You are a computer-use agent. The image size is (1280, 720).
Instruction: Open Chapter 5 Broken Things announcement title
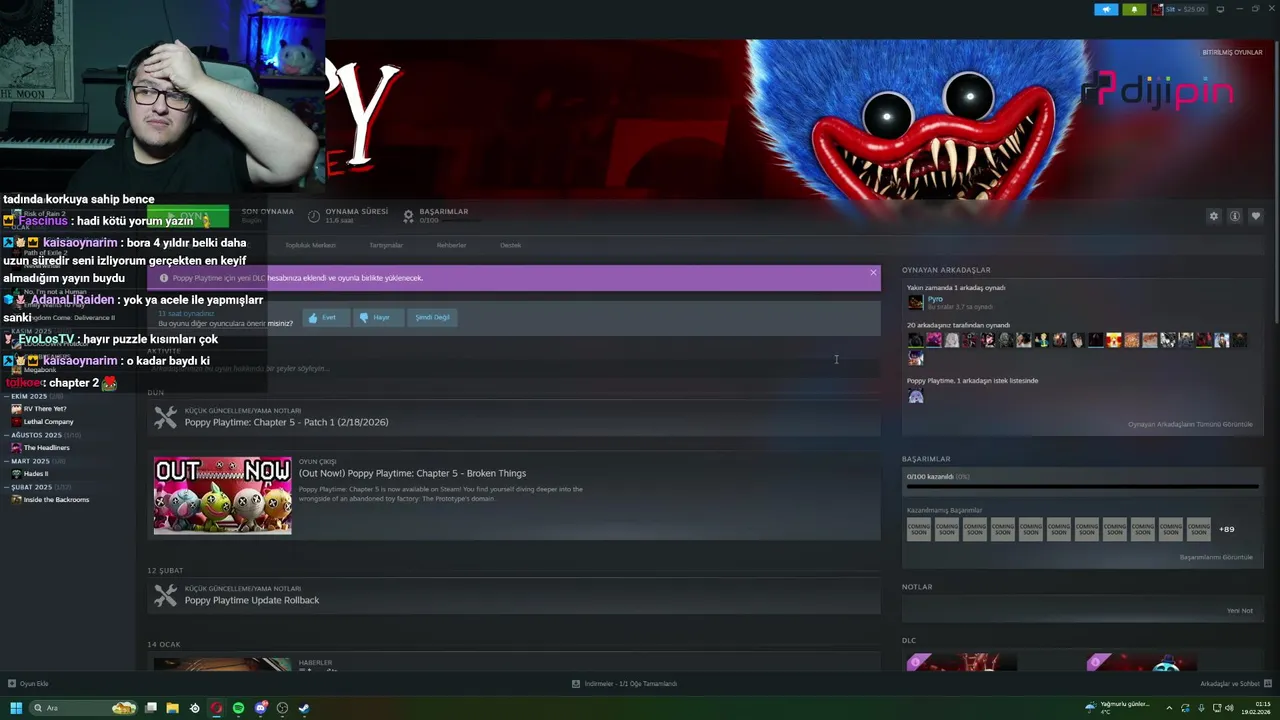coord(412,473)
